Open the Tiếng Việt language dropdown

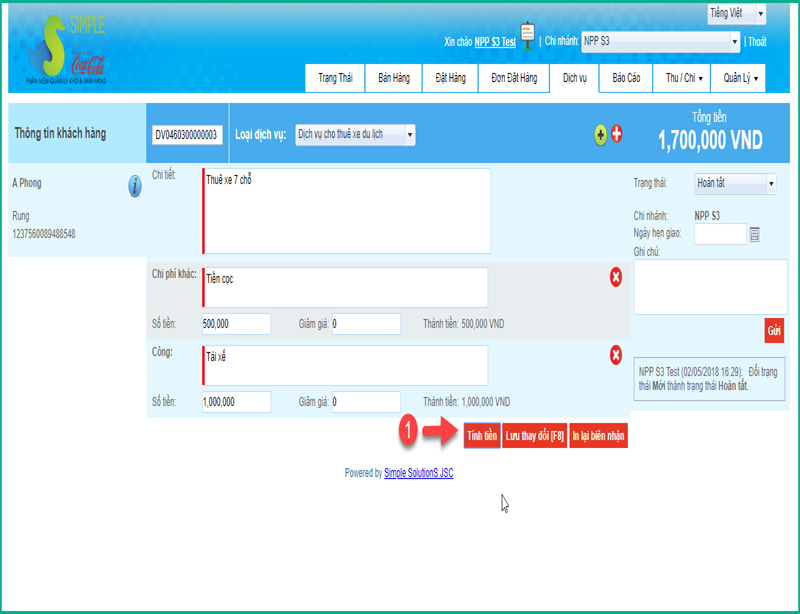[737, 13]
